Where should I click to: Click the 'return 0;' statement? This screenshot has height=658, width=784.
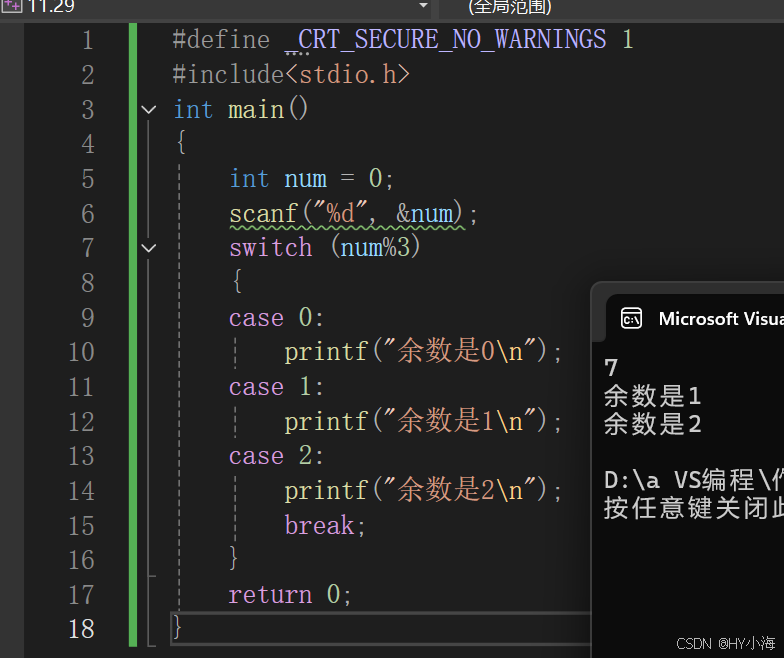[x=290, y=594]
